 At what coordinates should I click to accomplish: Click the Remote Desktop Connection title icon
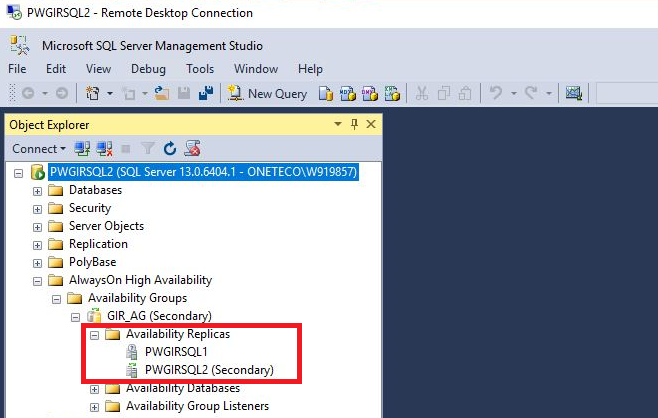[x=14, y=12]
